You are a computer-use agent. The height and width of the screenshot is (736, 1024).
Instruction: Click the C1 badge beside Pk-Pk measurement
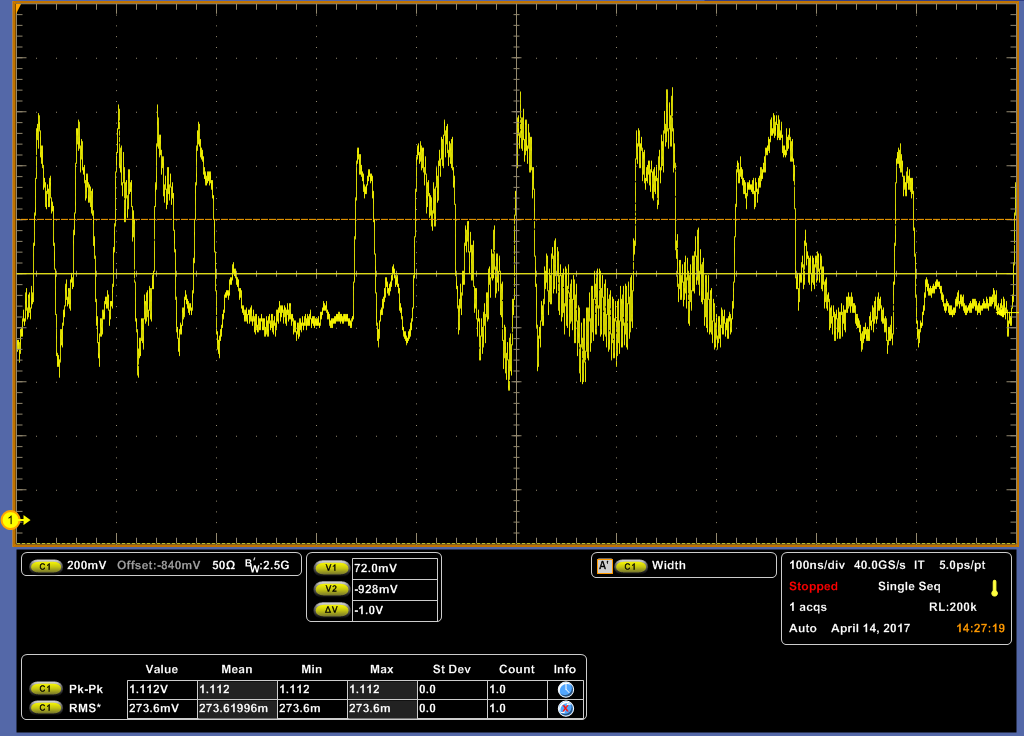click(45, 689)
